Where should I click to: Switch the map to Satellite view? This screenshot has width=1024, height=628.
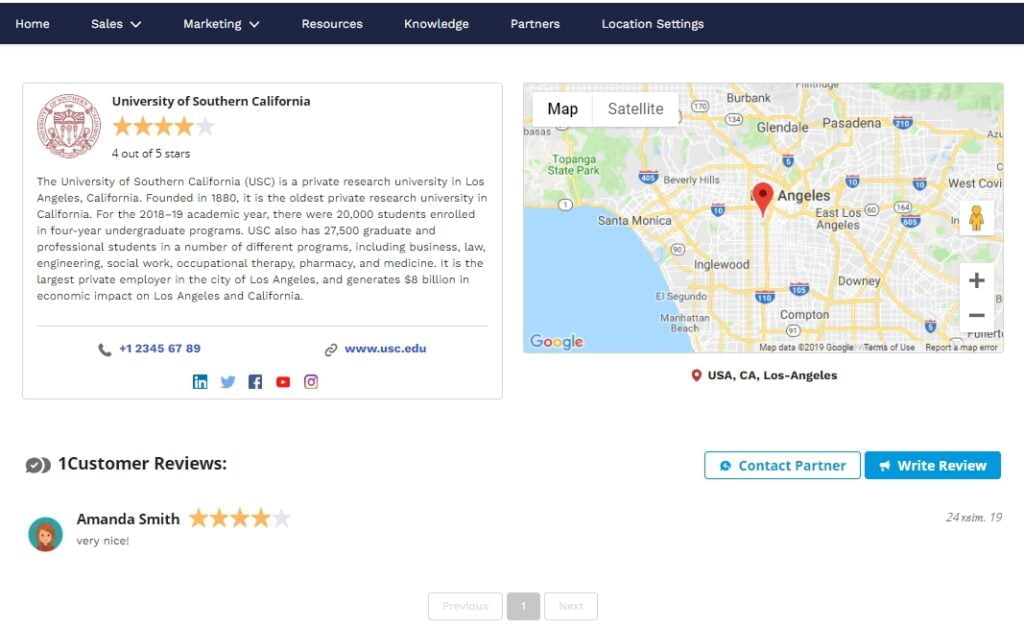(635, 109)
